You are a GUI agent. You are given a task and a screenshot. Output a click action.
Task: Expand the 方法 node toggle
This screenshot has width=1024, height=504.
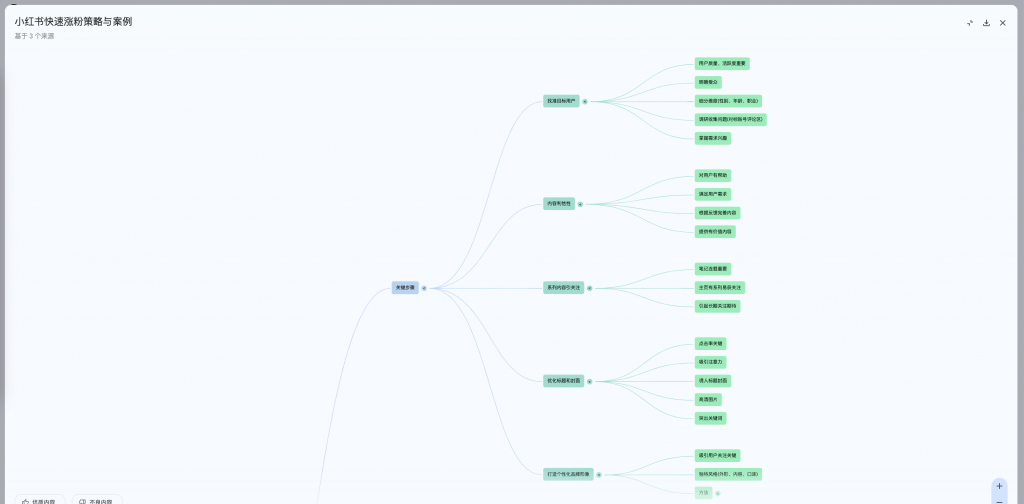[x=718, y=494]
